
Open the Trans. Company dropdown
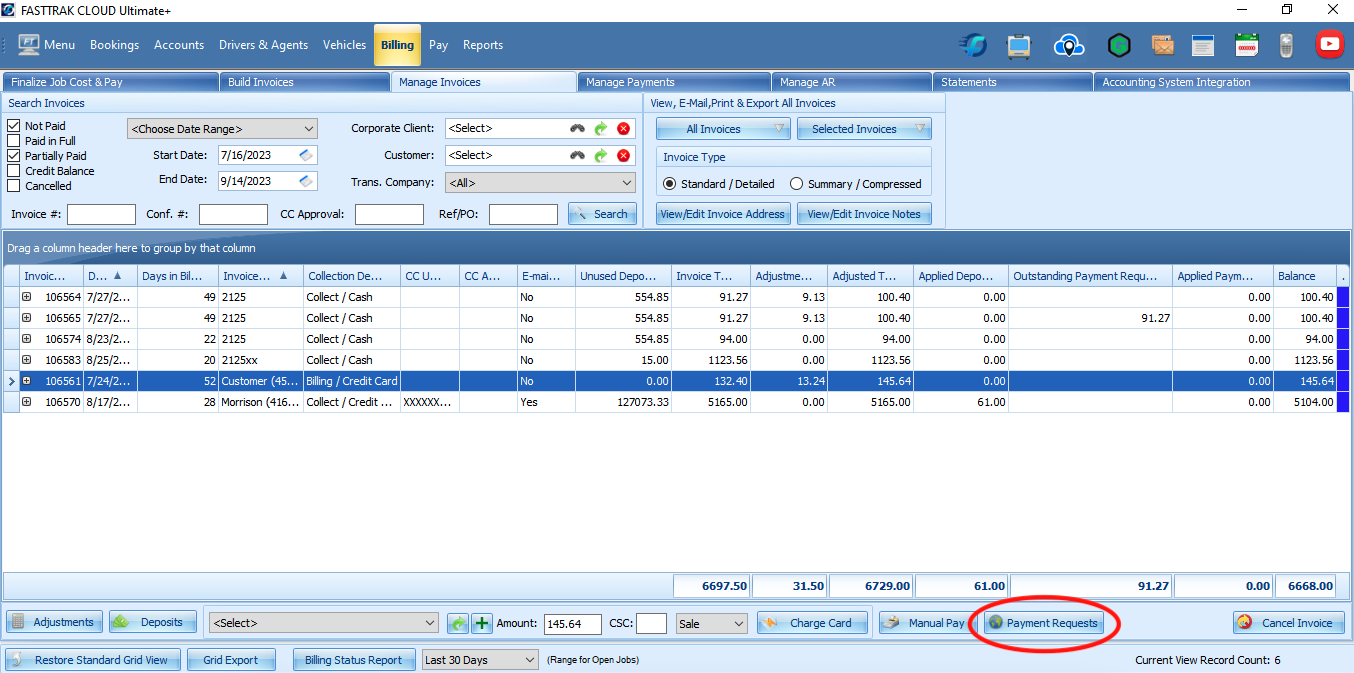[x=540, y=183]
